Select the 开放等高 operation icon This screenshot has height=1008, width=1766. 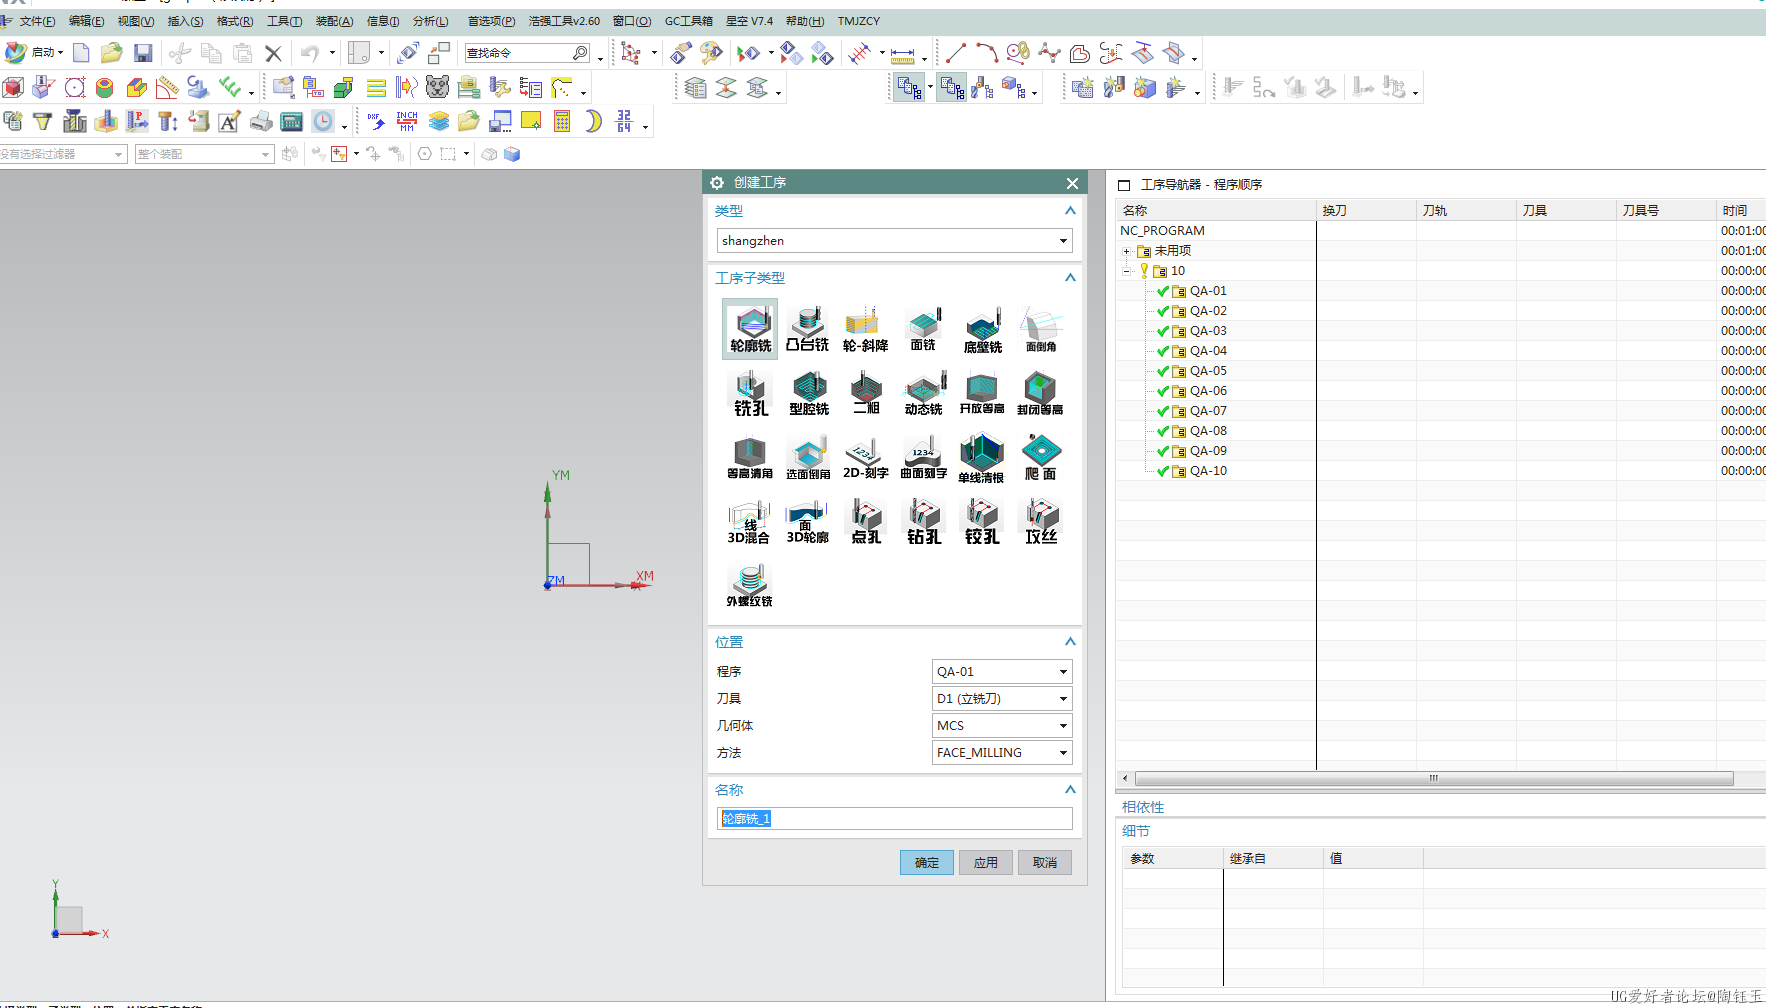click(x=982, y=393)
